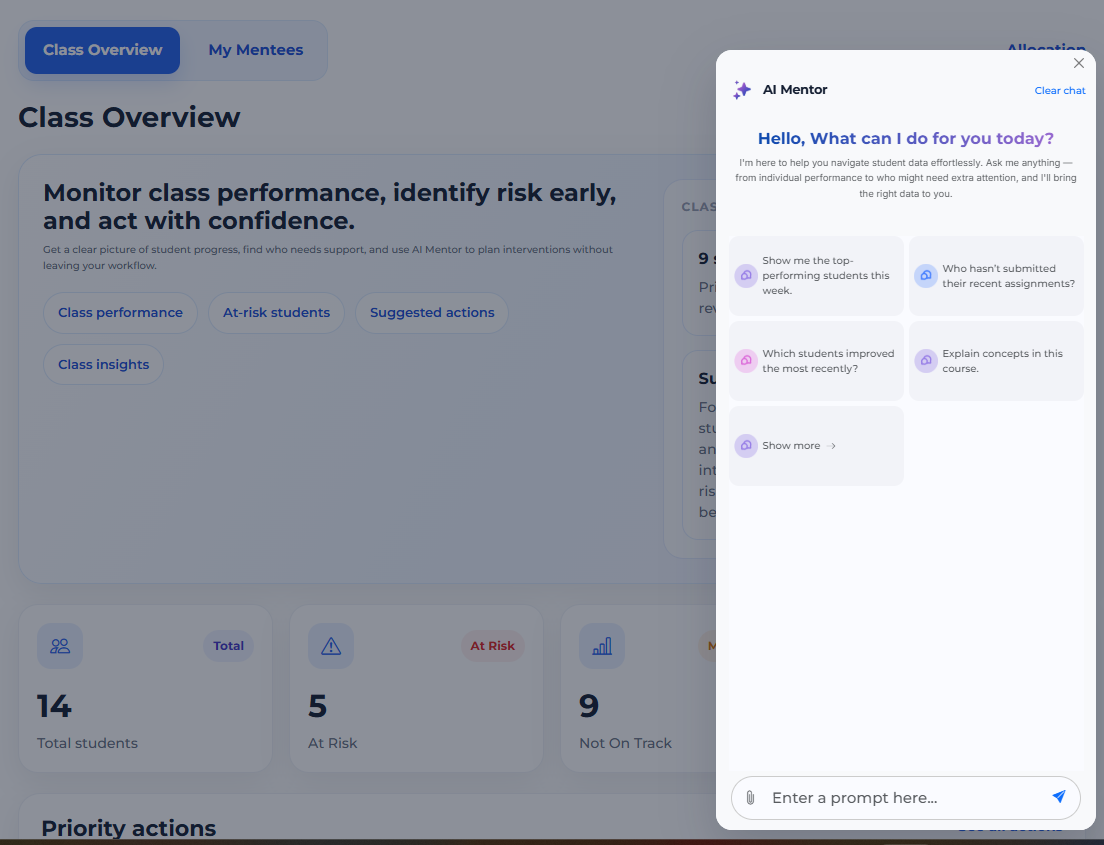The image size is (1104, 845).
Task: Click the Class Overview page heading
Action: [x=129, y=117]
